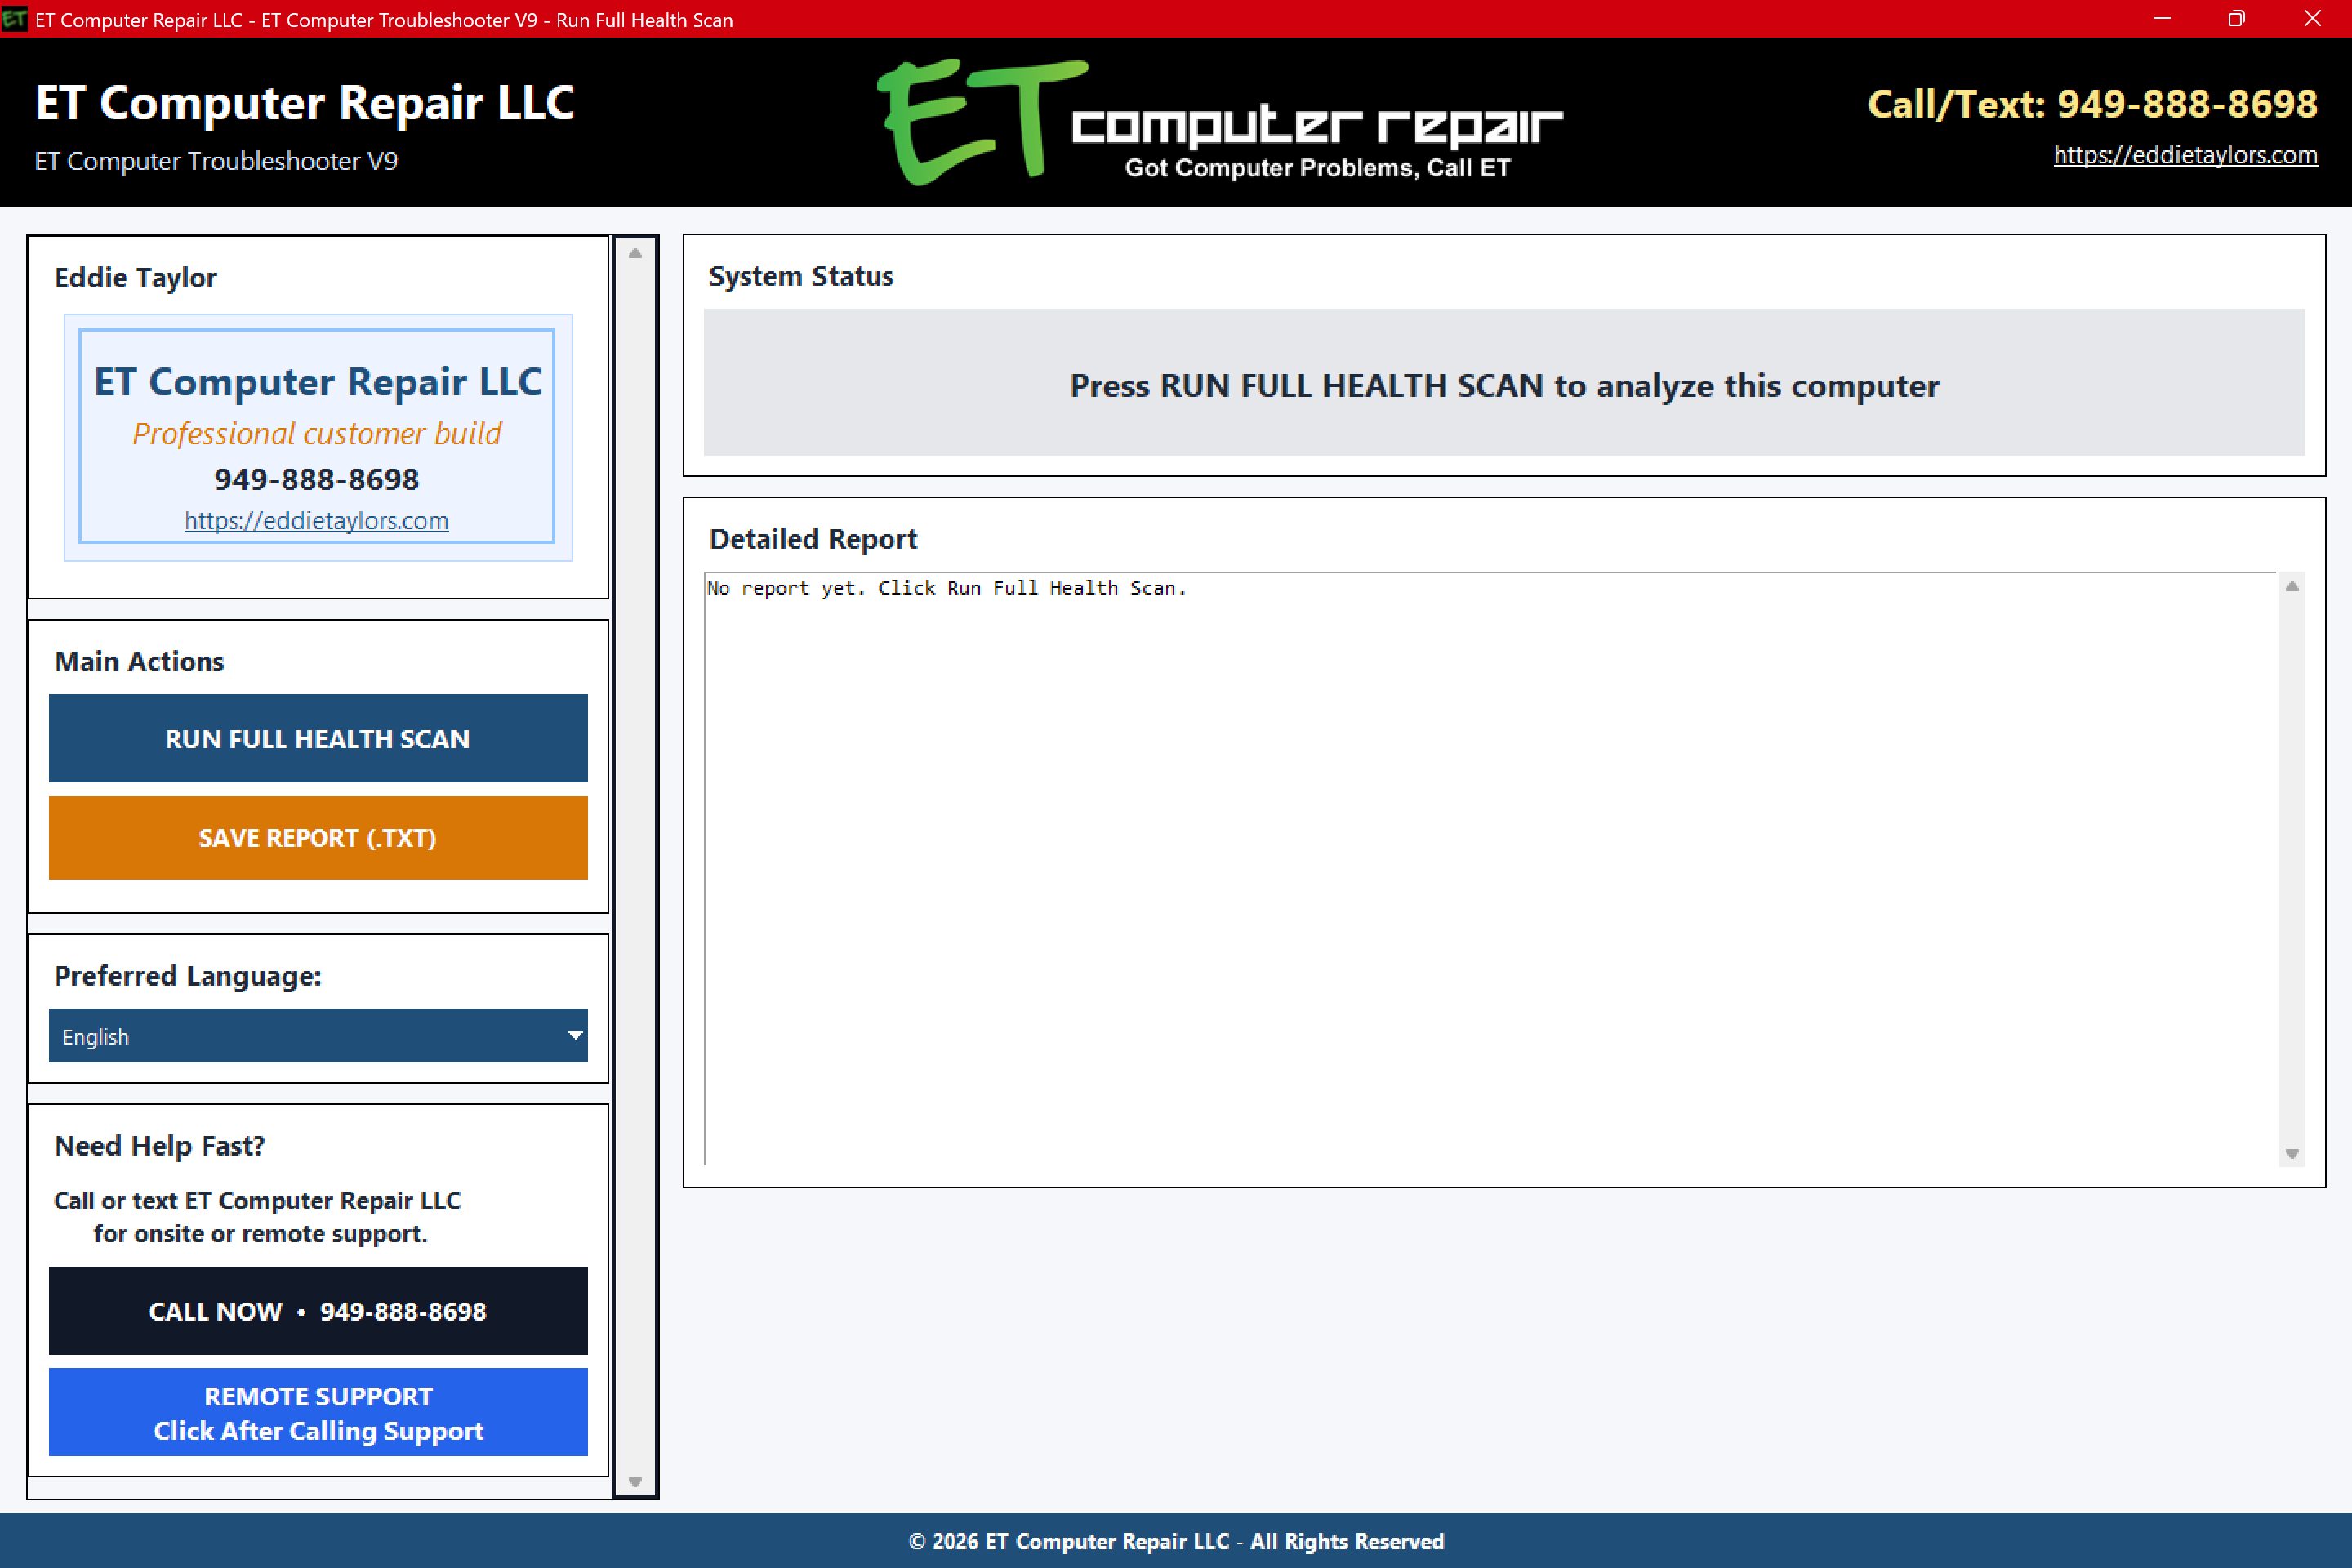Click the copyright footer text

pyautogui.click(x=1176, y=1541)
